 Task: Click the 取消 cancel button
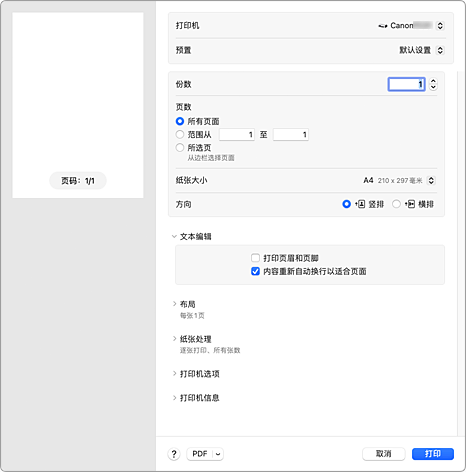[x=384, y=454]
